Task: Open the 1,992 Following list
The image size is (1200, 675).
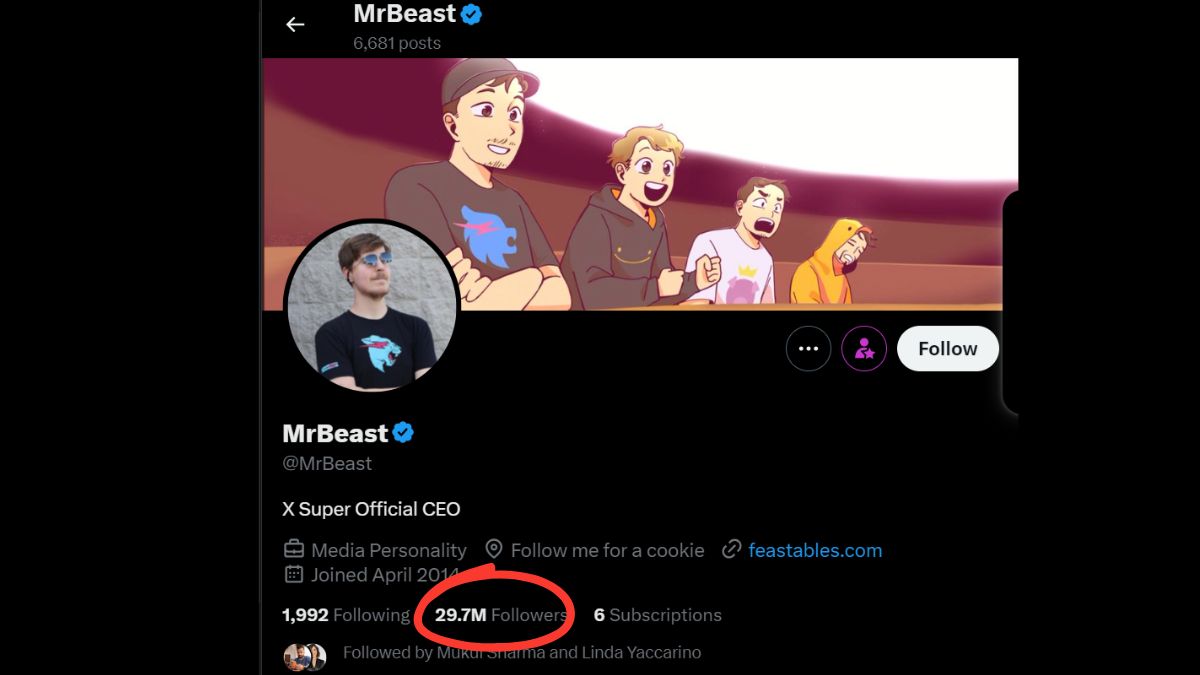Action: point(346,615)
